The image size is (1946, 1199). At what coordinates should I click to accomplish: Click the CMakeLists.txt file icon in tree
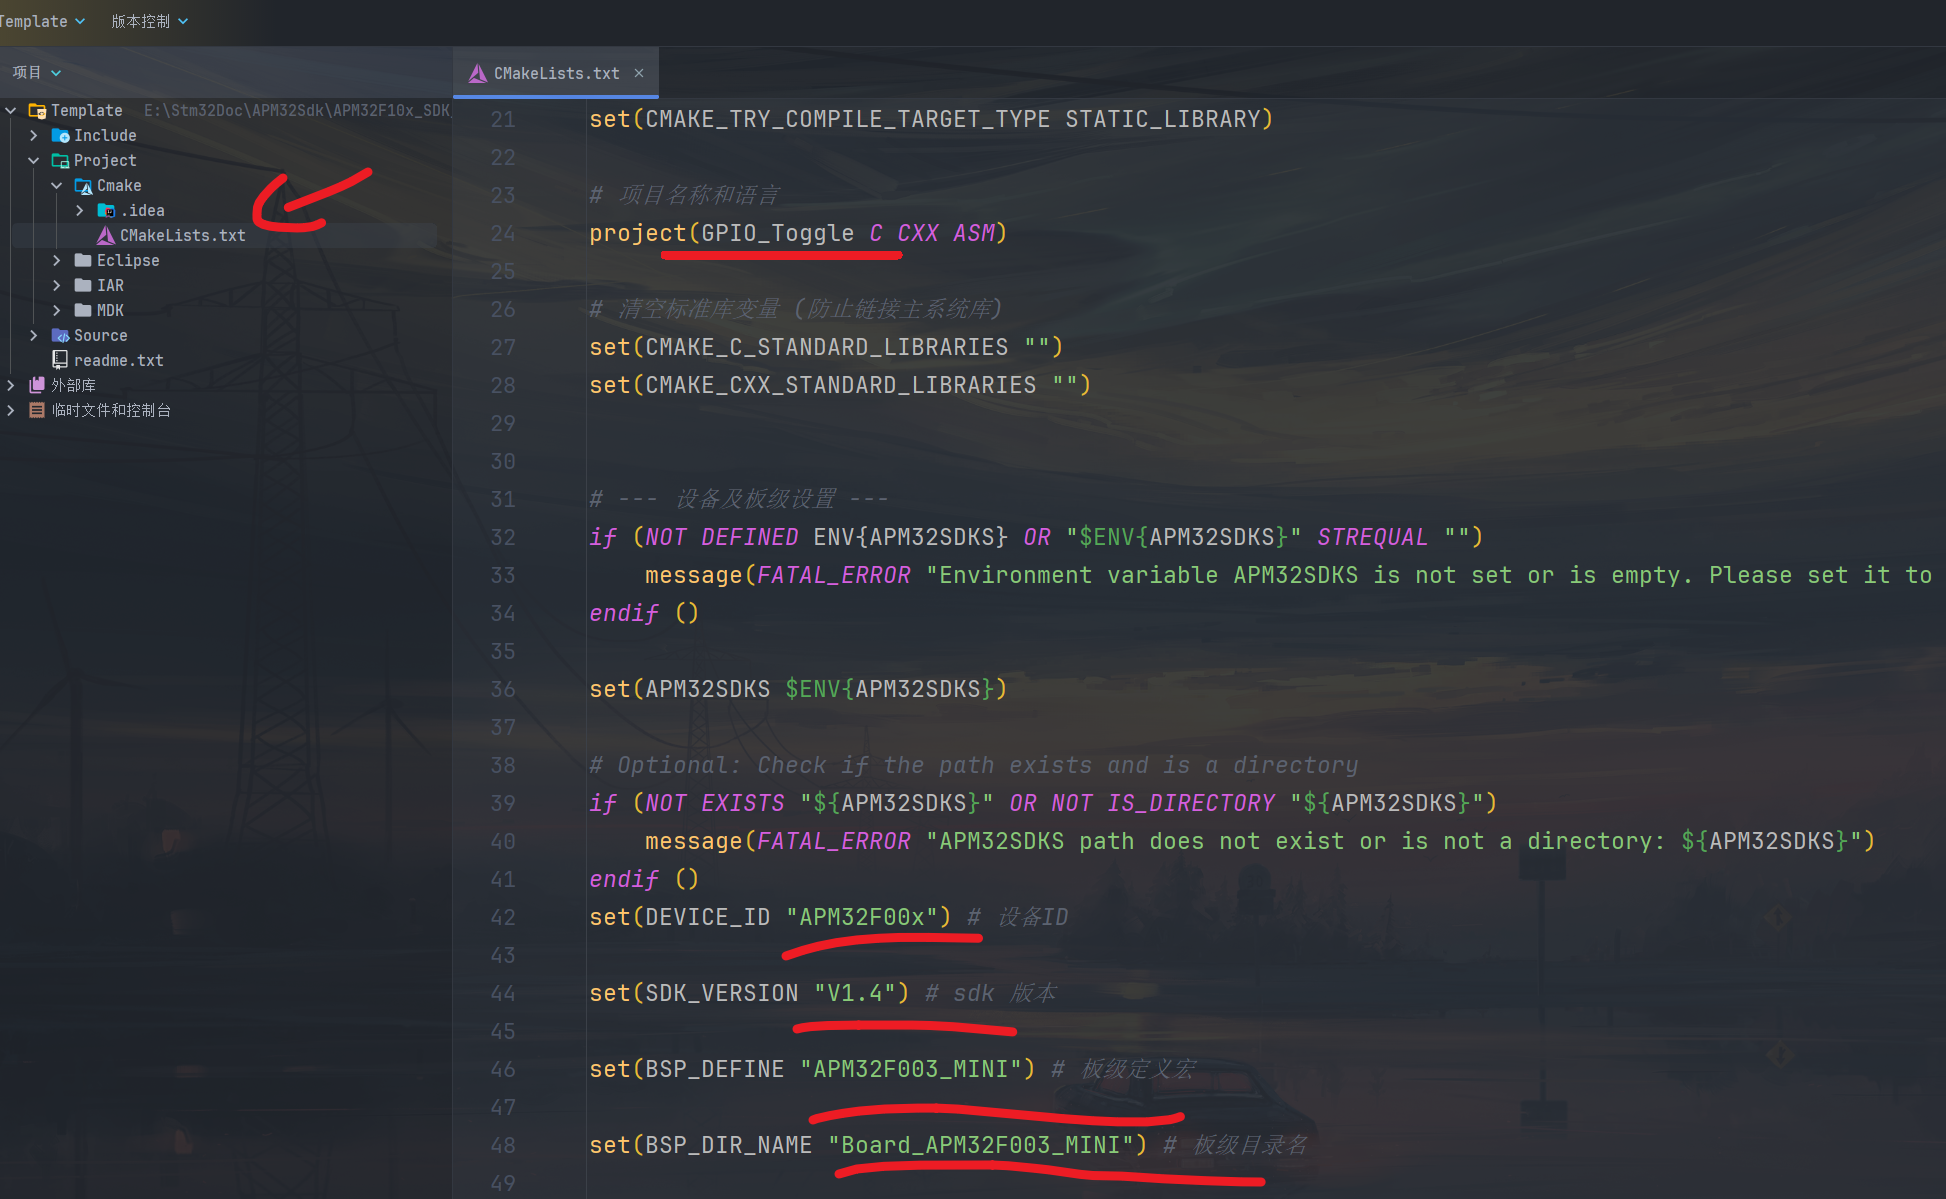(x=106, y=236)
